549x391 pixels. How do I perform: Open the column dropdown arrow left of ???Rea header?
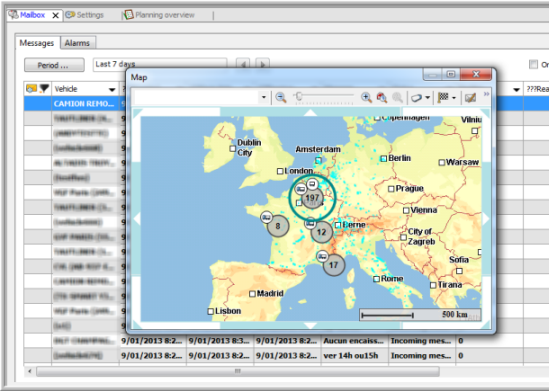click(516, 90)
